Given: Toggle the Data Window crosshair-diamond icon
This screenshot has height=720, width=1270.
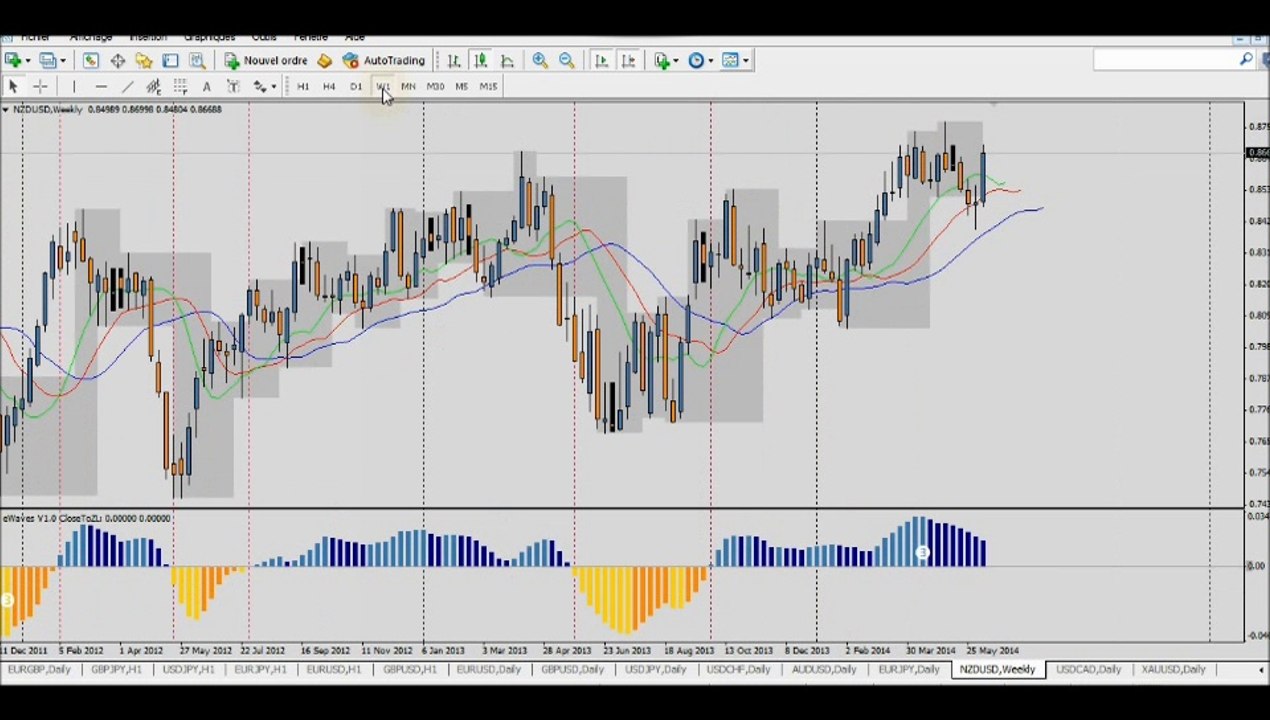Looking at the screenshot, I should pos(117,61).
